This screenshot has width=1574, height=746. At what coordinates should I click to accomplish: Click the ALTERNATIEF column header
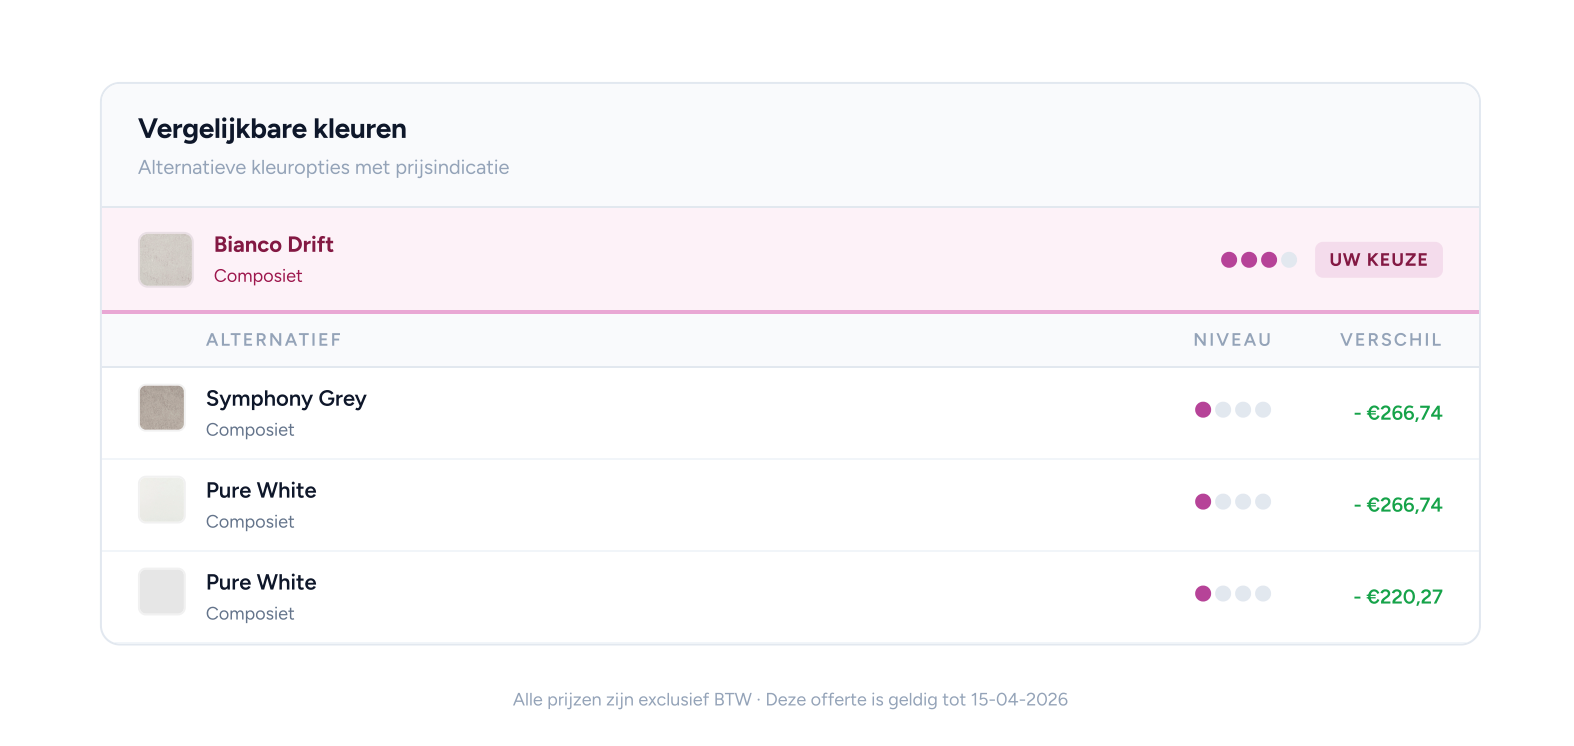tap(273, 340)
